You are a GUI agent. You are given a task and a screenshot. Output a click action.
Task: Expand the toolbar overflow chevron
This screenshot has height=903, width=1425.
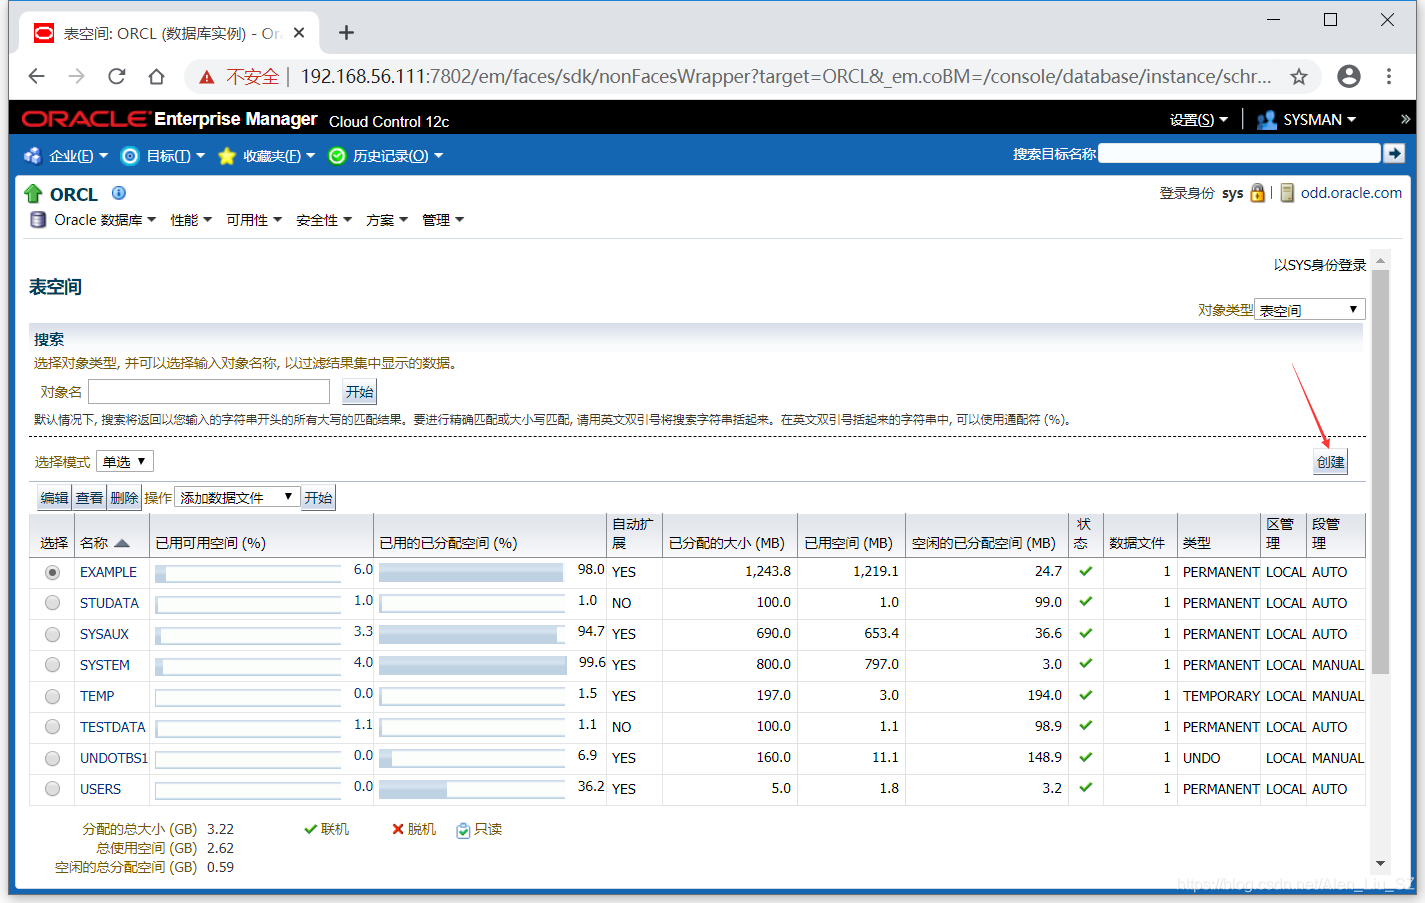1405,119
